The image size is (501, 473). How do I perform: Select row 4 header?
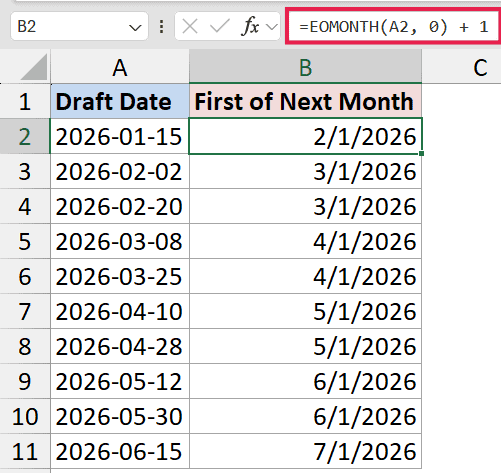pyautogui.click(x=25, y=206)
